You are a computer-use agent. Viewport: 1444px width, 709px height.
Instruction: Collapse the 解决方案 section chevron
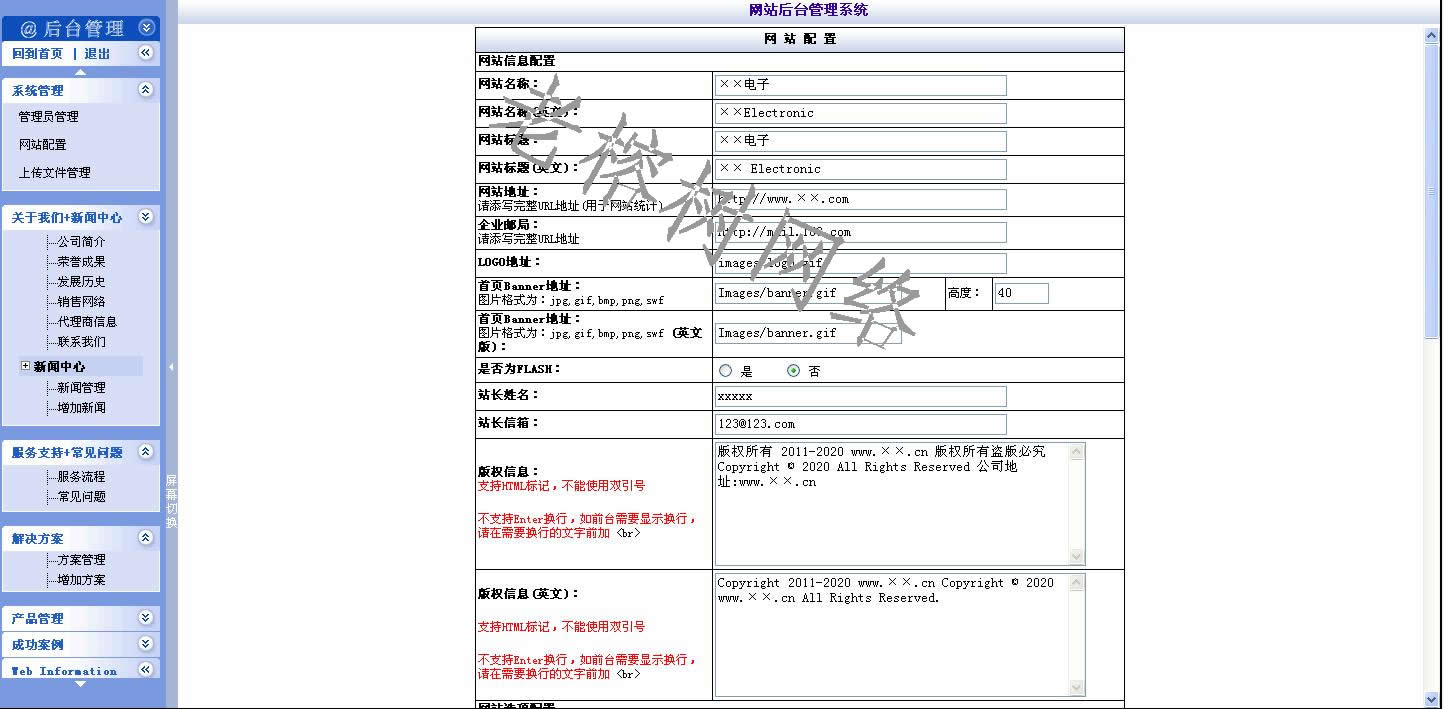click(146, 538)
